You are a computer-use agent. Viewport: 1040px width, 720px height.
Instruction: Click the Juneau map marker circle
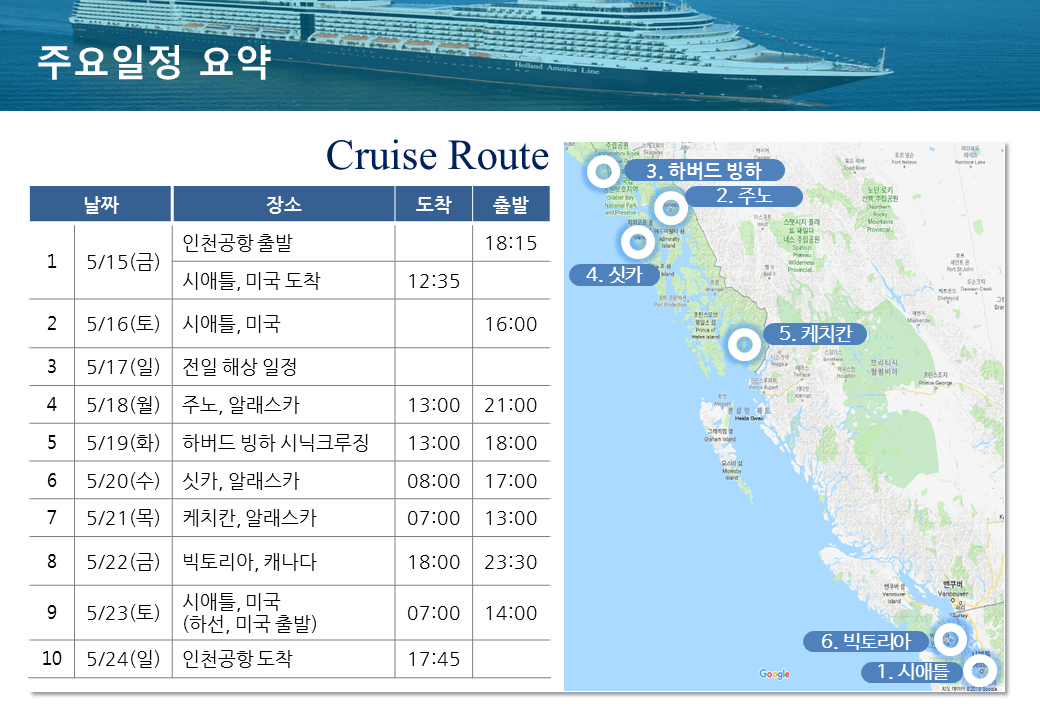(x=671, y=208)
